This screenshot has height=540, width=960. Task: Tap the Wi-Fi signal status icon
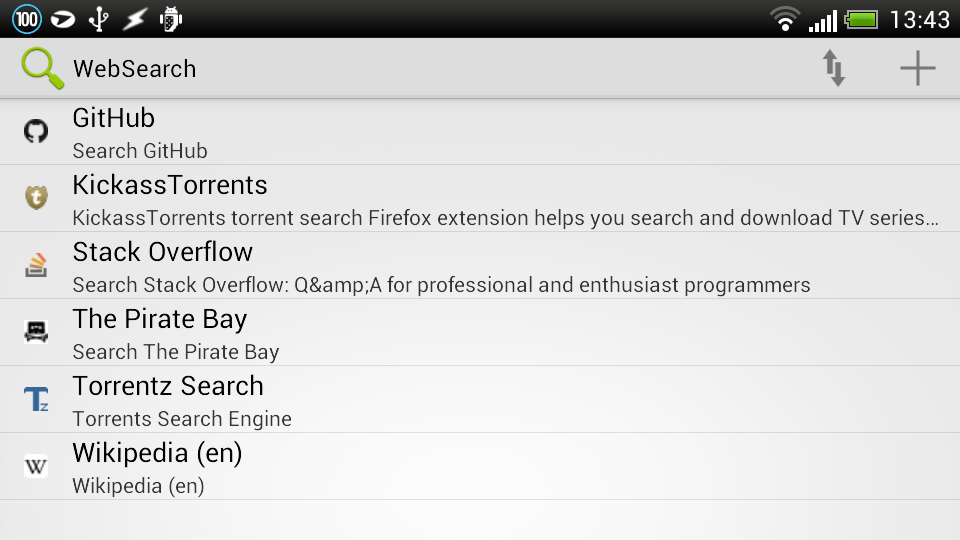(x=785, y=19)
